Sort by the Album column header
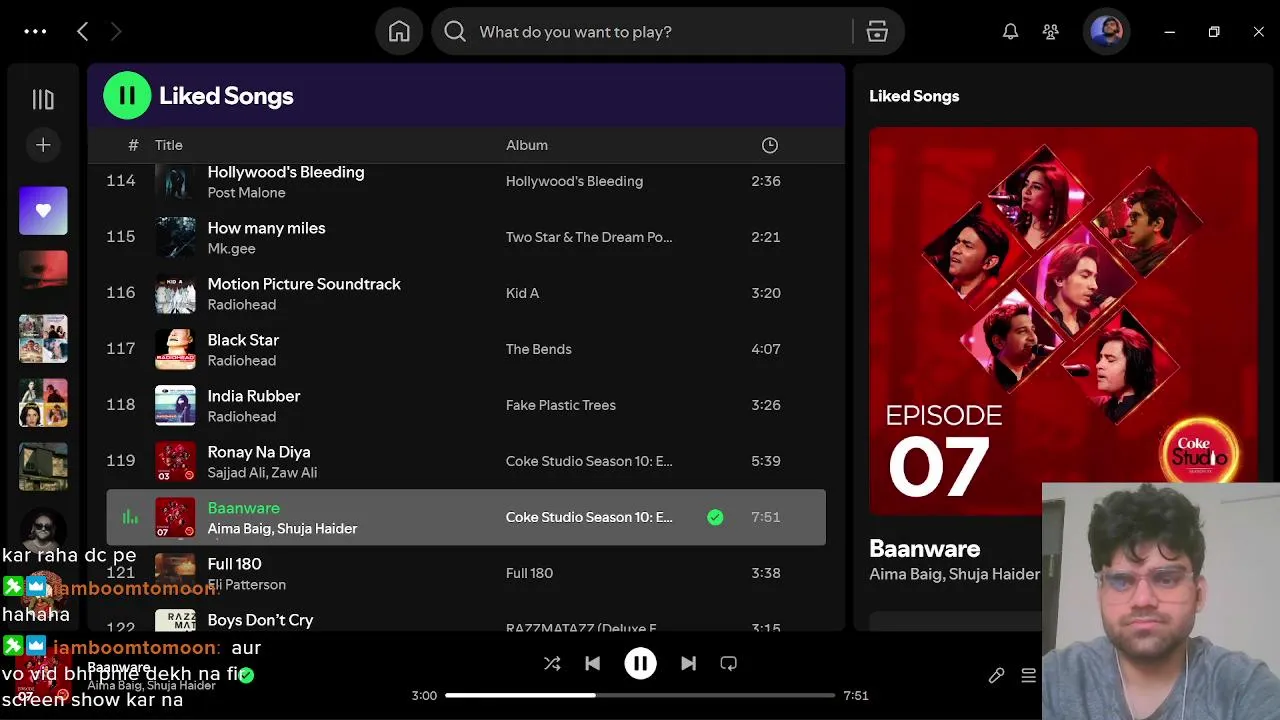This screenshot has height=720, width=1280. pyautogui.click(x=527, y=145)
